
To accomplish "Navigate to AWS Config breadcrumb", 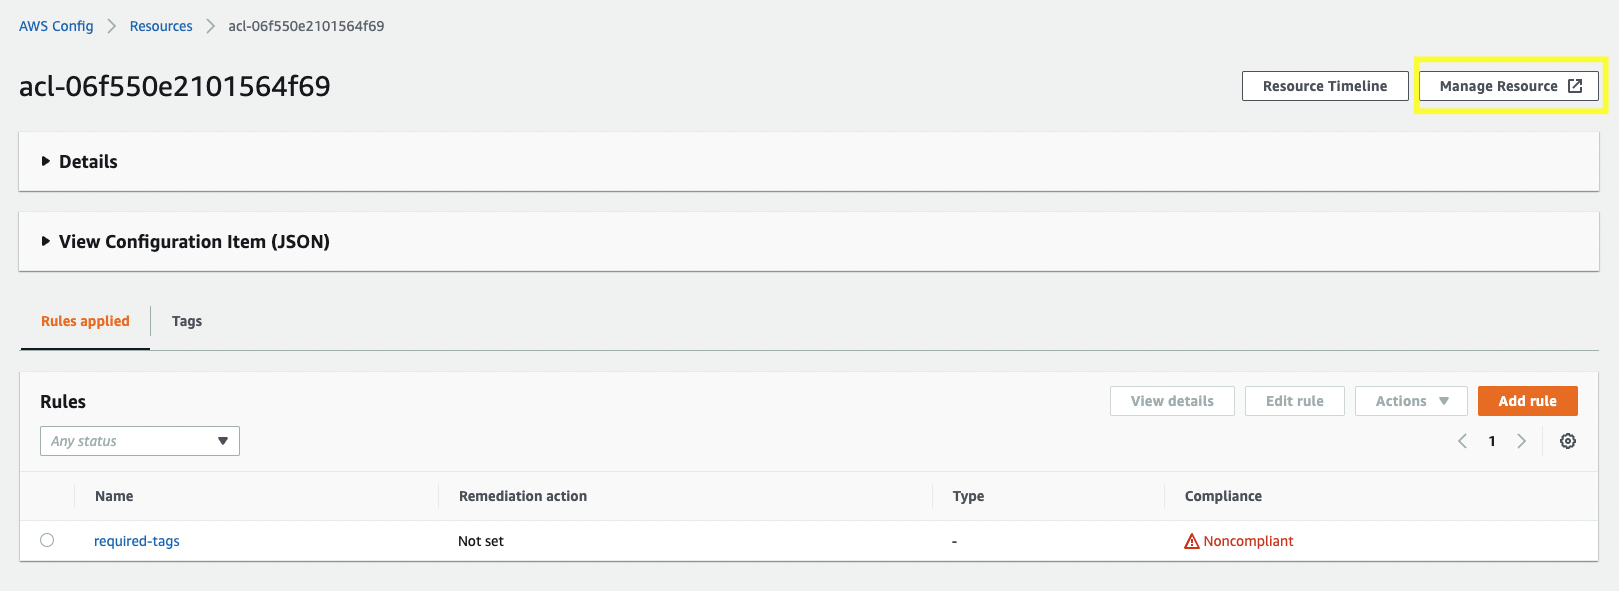I will coord(56,26).
